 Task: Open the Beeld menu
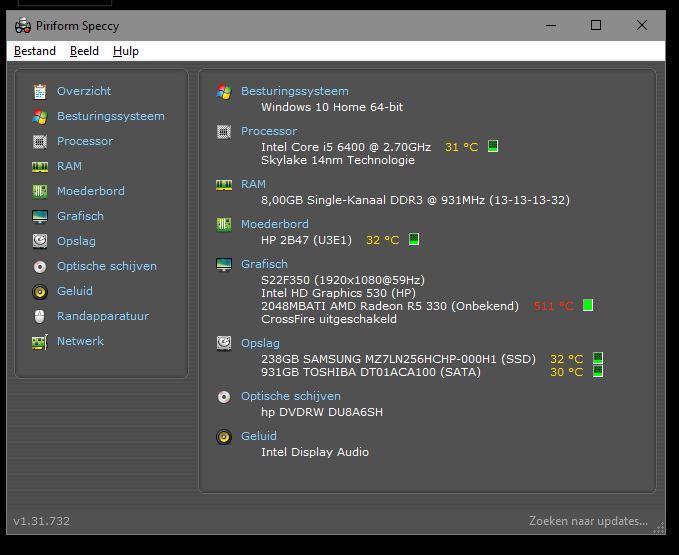click(x=84, y=51)
